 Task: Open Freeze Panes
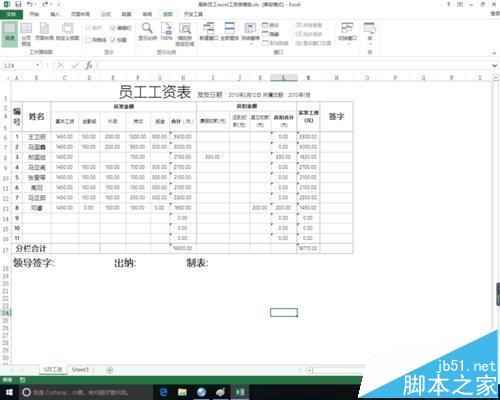coord(250,33)
